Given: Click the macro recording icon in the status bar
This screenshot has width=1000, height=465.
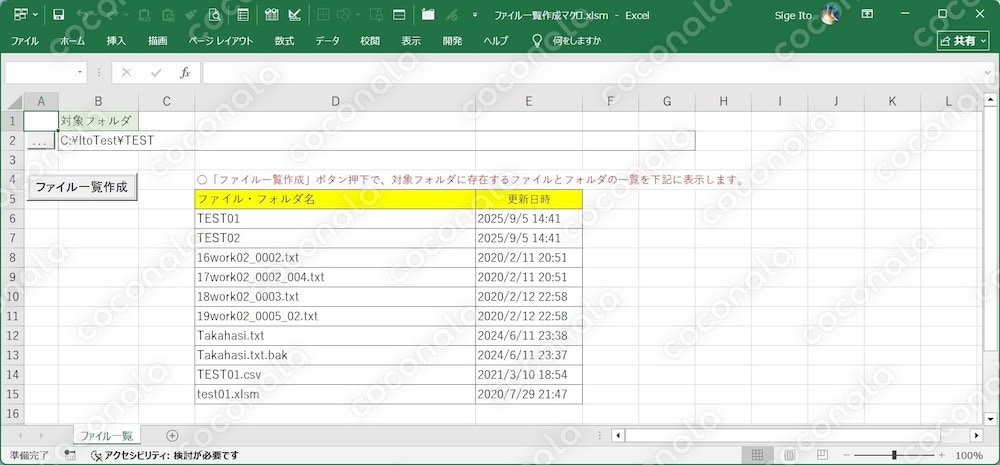Looking at the screenshot, I should coord(70,455).
